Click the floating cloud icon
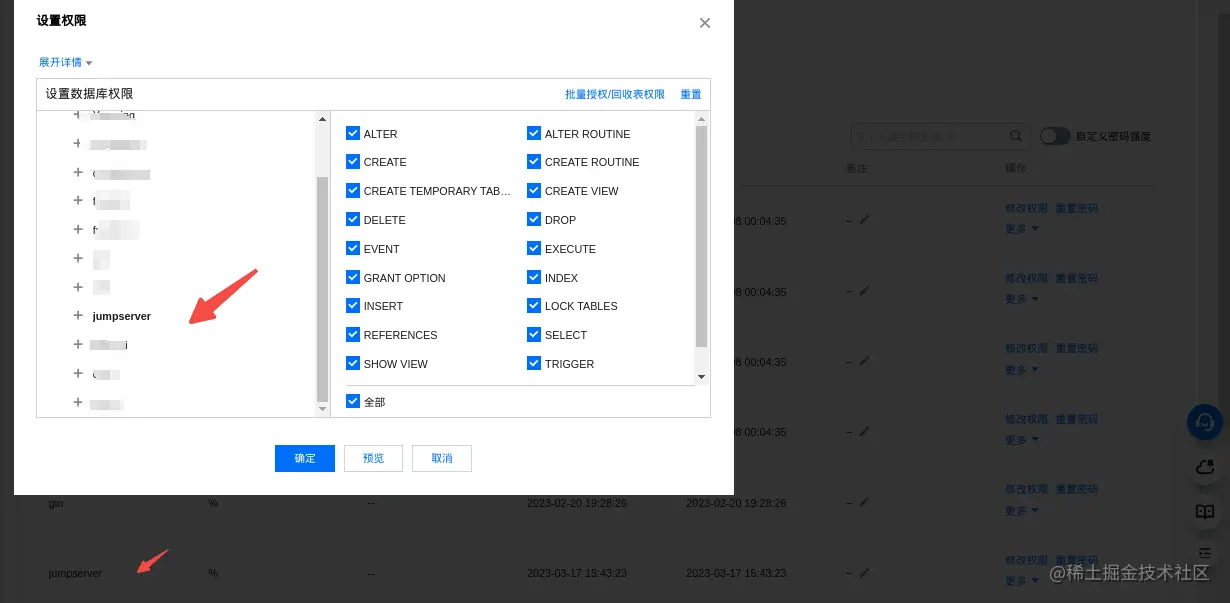The image size is (1230, 603). tap(1205, 467)
